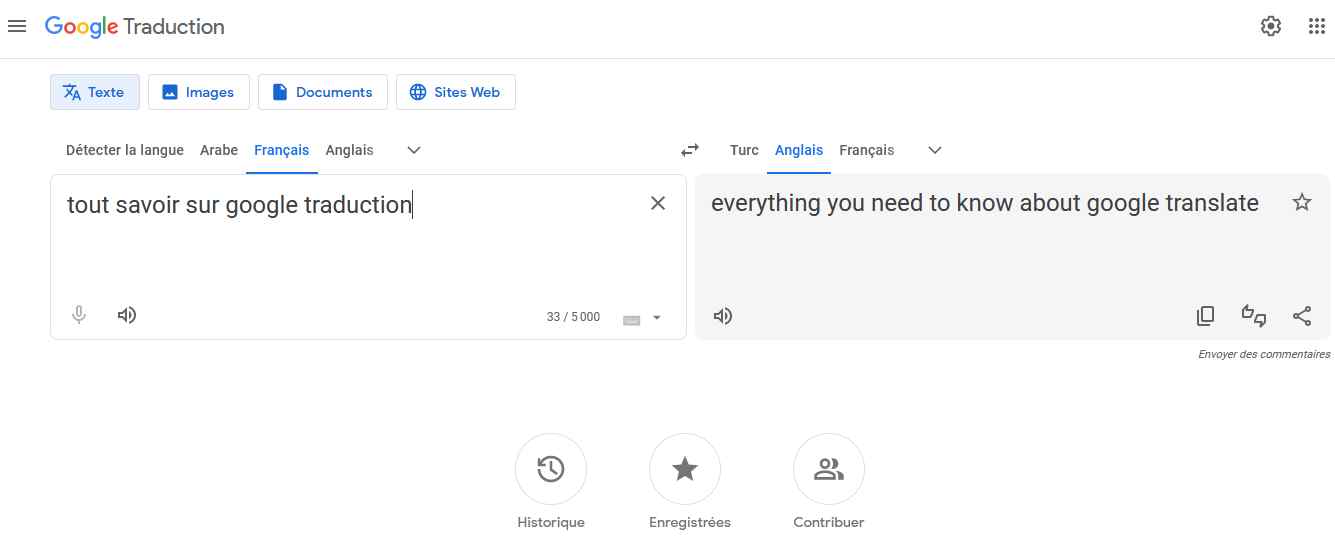This screenshot has height=551, width=1335.
Task: Open the hamburger main menu
Action: pos(17,26)
